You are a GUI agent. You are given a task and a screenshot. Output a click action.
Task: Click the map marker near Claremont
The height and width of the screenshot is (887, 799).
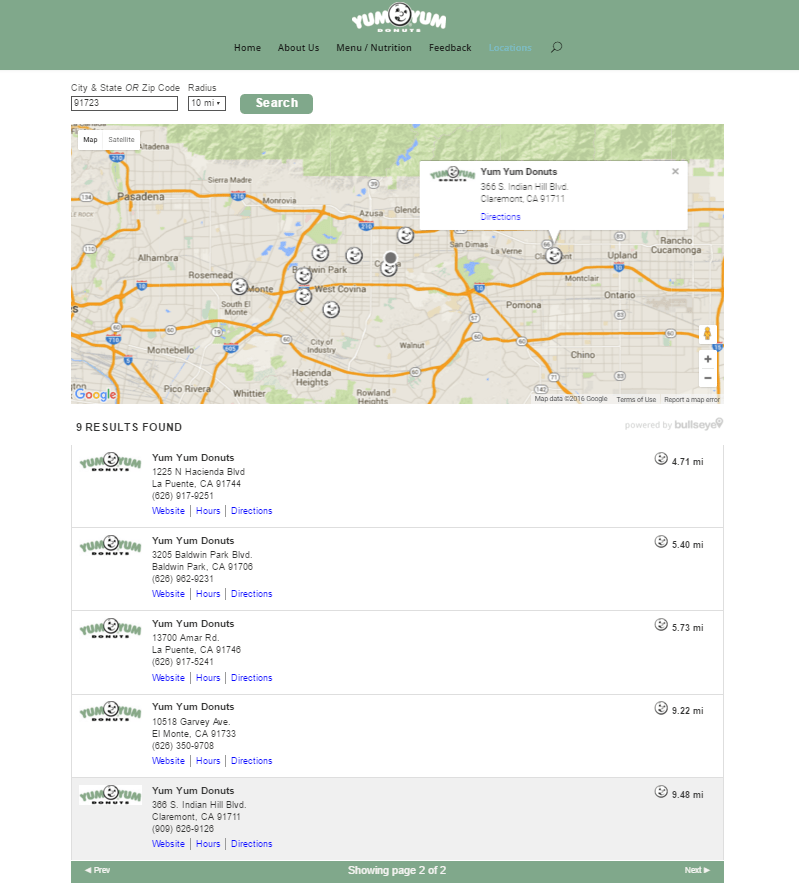pos(553,256)
